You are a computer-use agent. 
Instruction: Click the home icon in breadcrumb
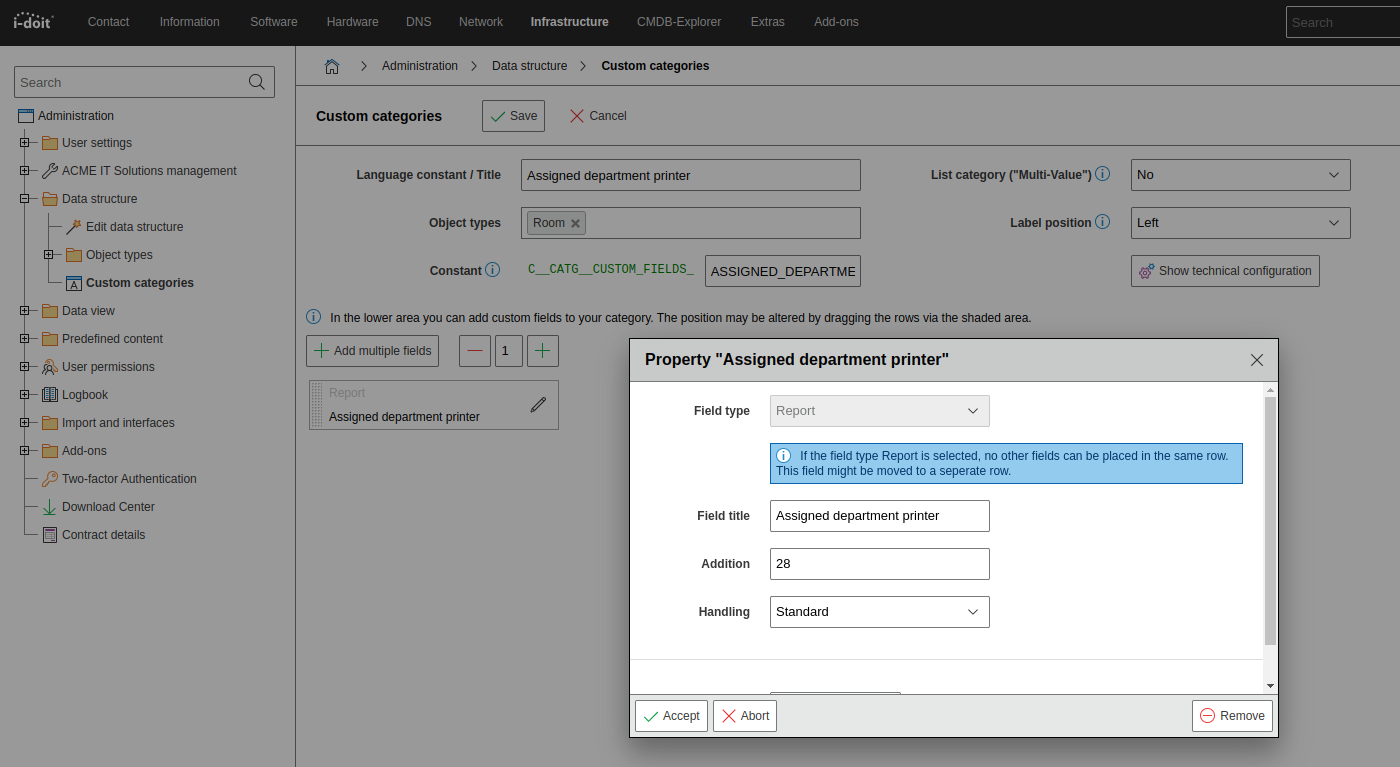click(x=332, y=66)
